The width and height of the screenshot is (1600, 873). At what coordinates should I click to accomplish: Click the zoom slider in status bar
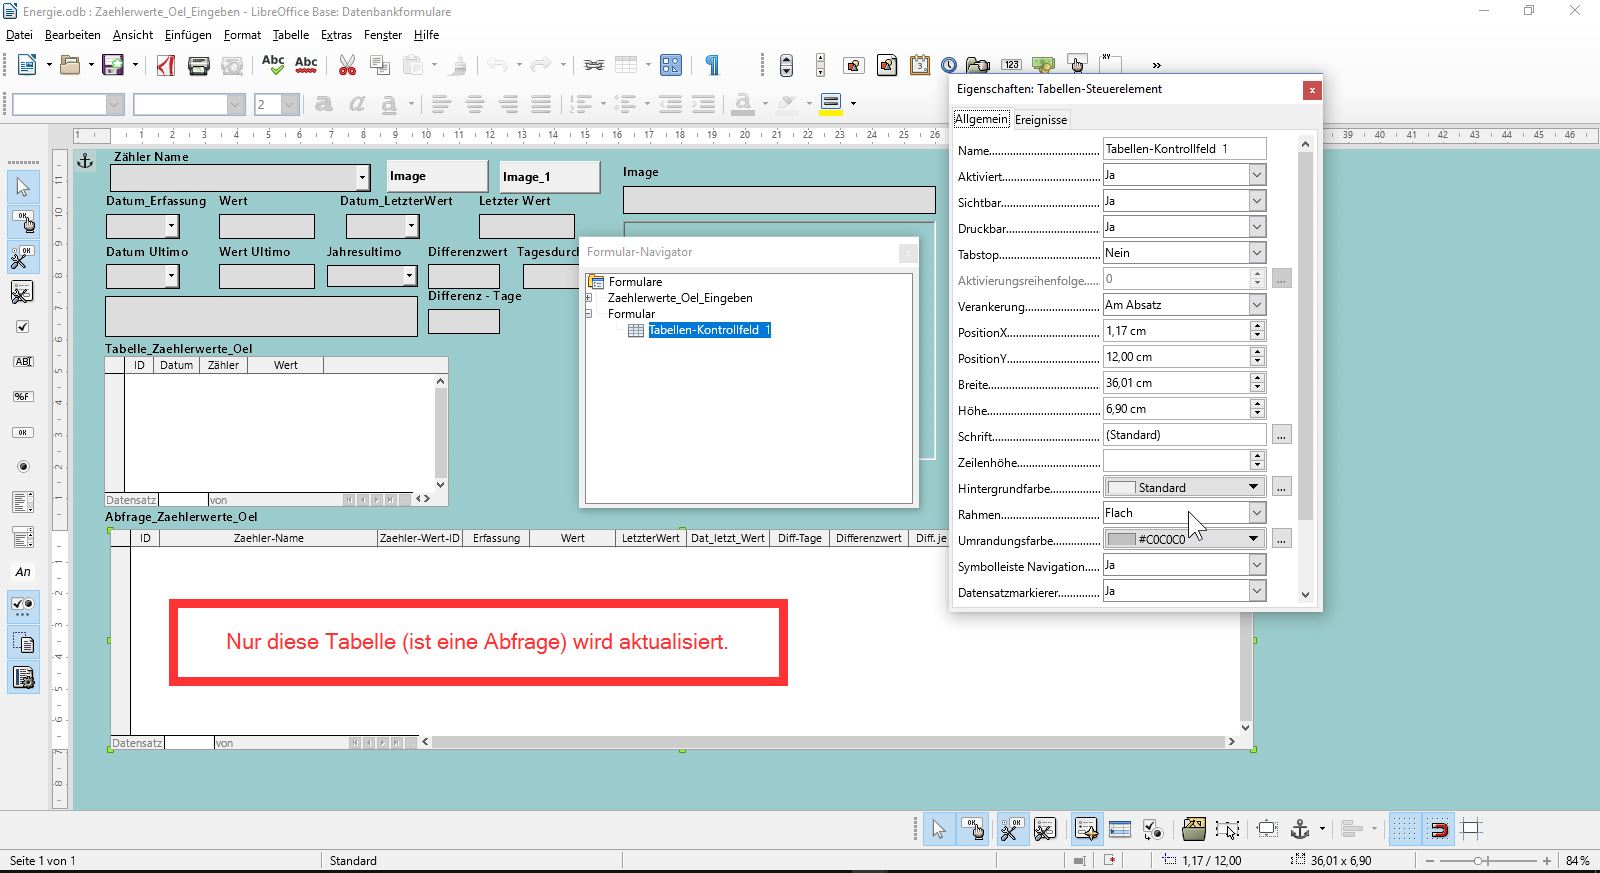tap(1487, 860)
